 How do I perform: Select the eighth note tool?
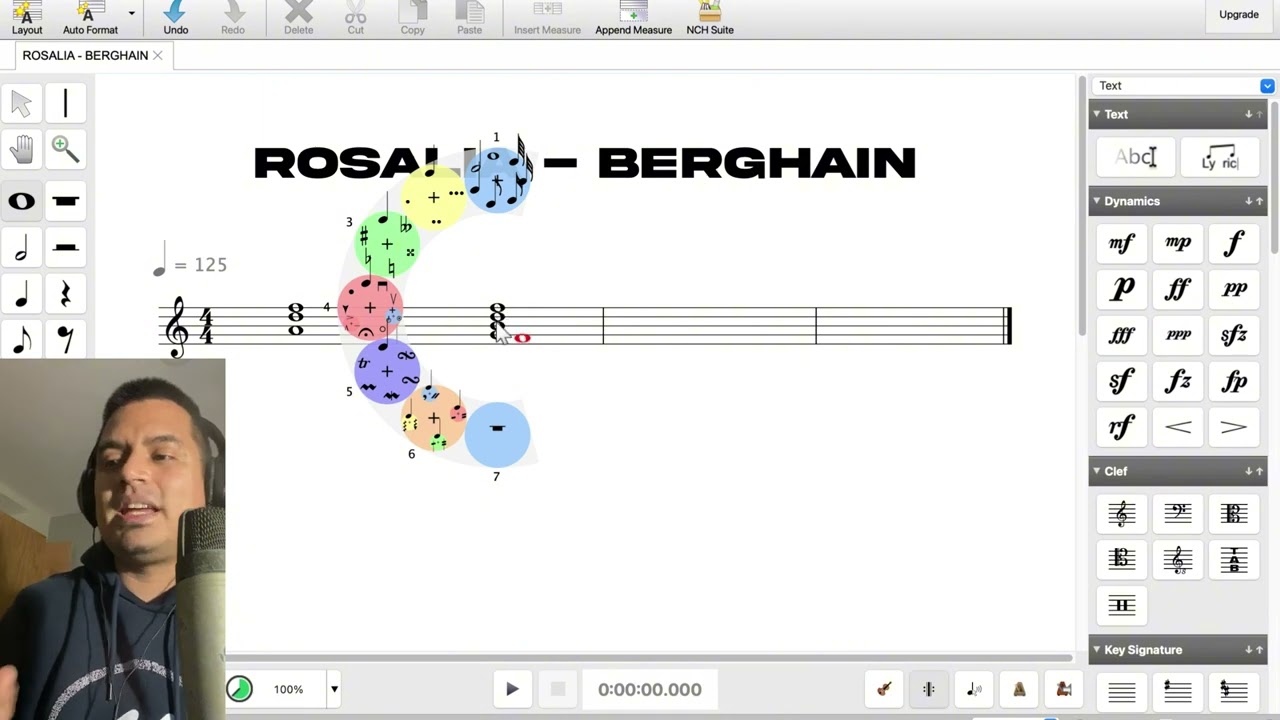pyautogui.click(x=21, y=340)
